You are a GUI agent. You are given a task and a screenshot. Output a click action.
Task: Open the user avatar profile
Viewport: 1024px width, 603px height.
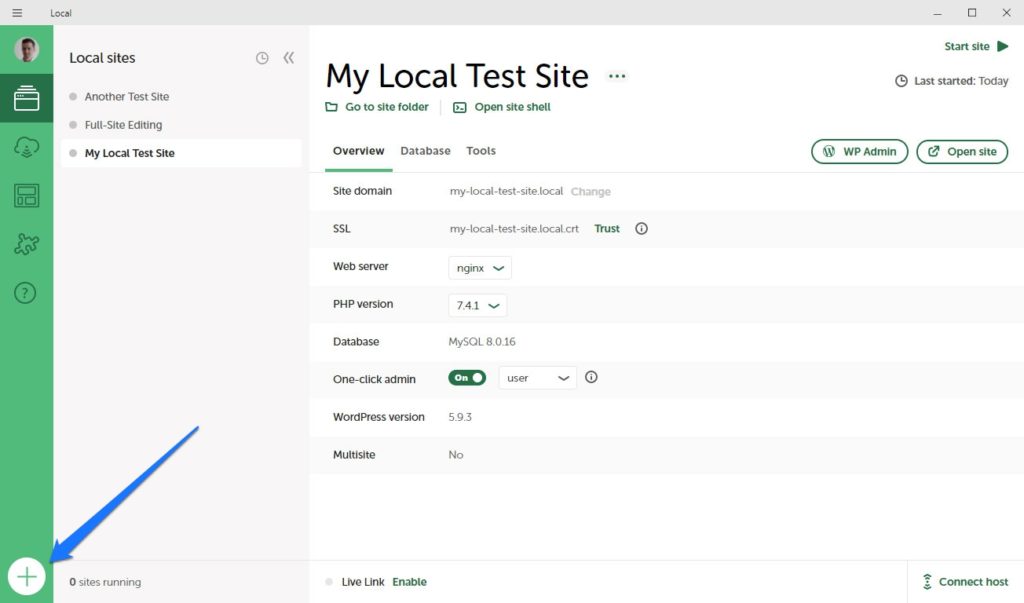click(x=26, y=50)
